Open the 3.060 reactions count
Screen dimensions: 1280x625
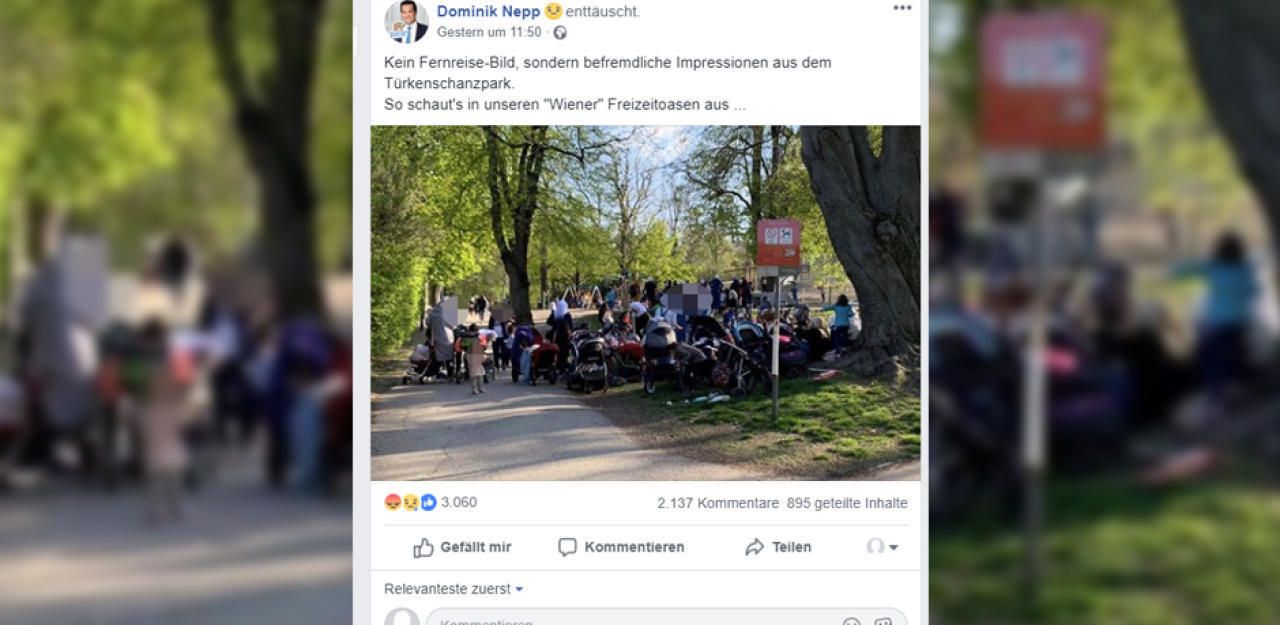pos(459,502)
